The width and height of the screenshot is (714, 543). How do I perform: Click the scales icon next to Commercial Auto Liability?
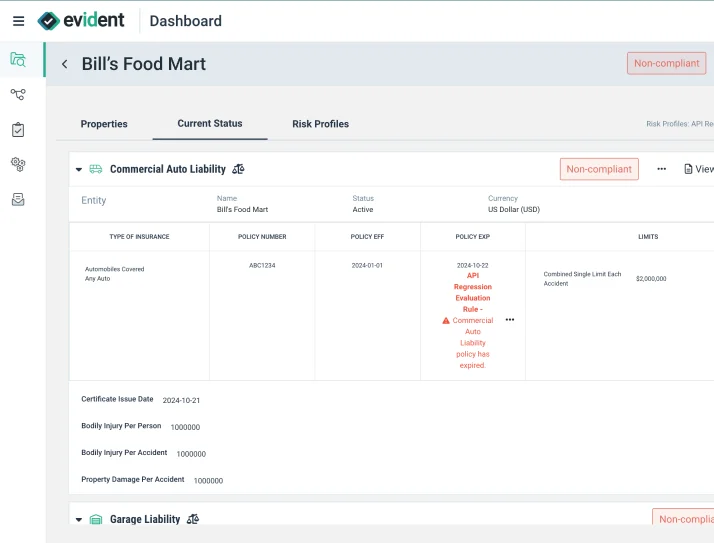(x=238, y=169)
